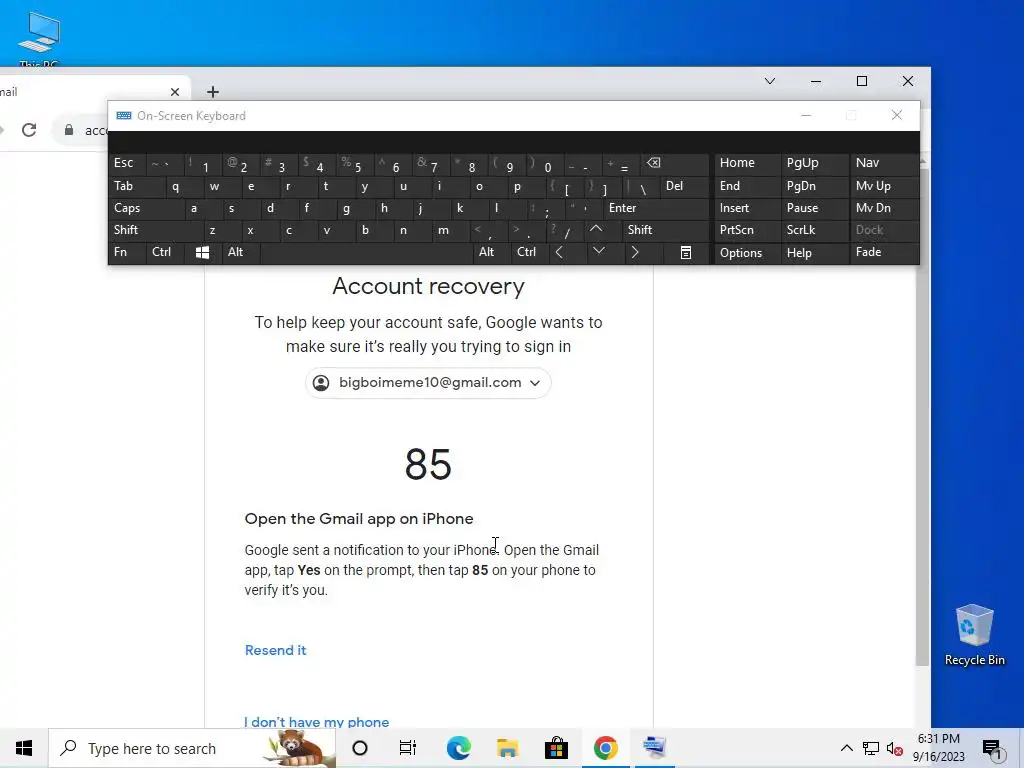Image resolution: width=1024 pixels, height=768 pixels.
Task: Toggle the Caps lock key
Action: pos(146,208)
